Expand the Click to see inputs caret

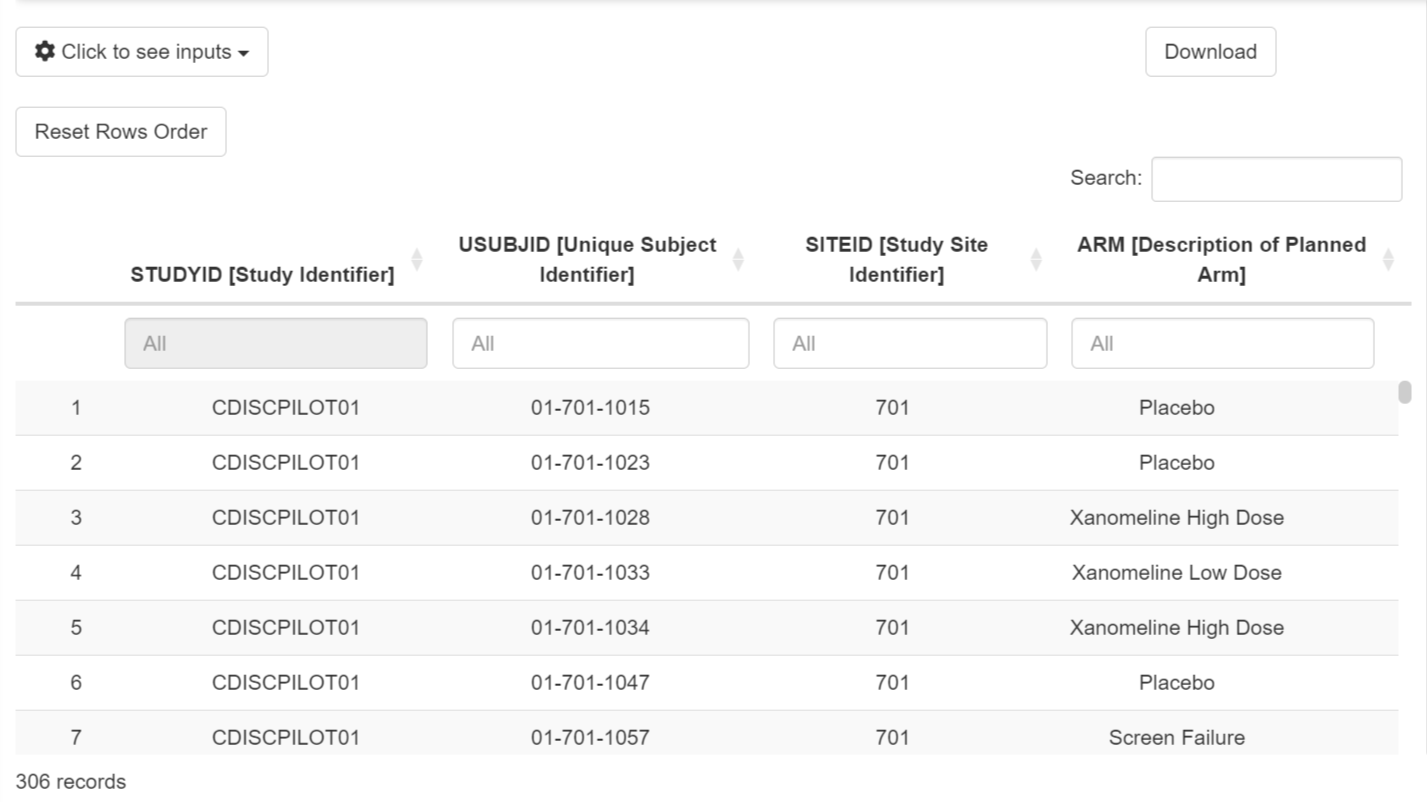(244, 53)
